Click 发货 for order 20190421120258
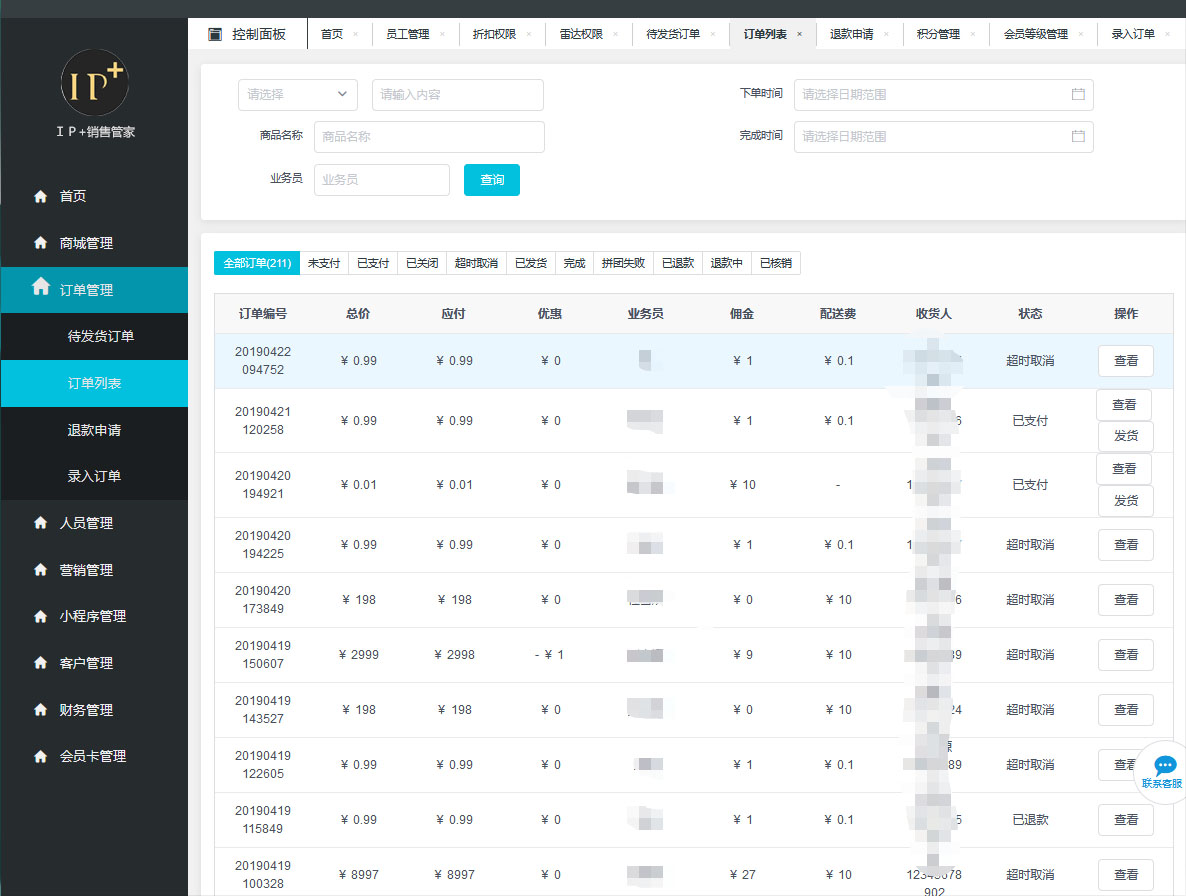Image resolution: width=1186 pixels, height=896 pixels. (x=1125, y=437)
